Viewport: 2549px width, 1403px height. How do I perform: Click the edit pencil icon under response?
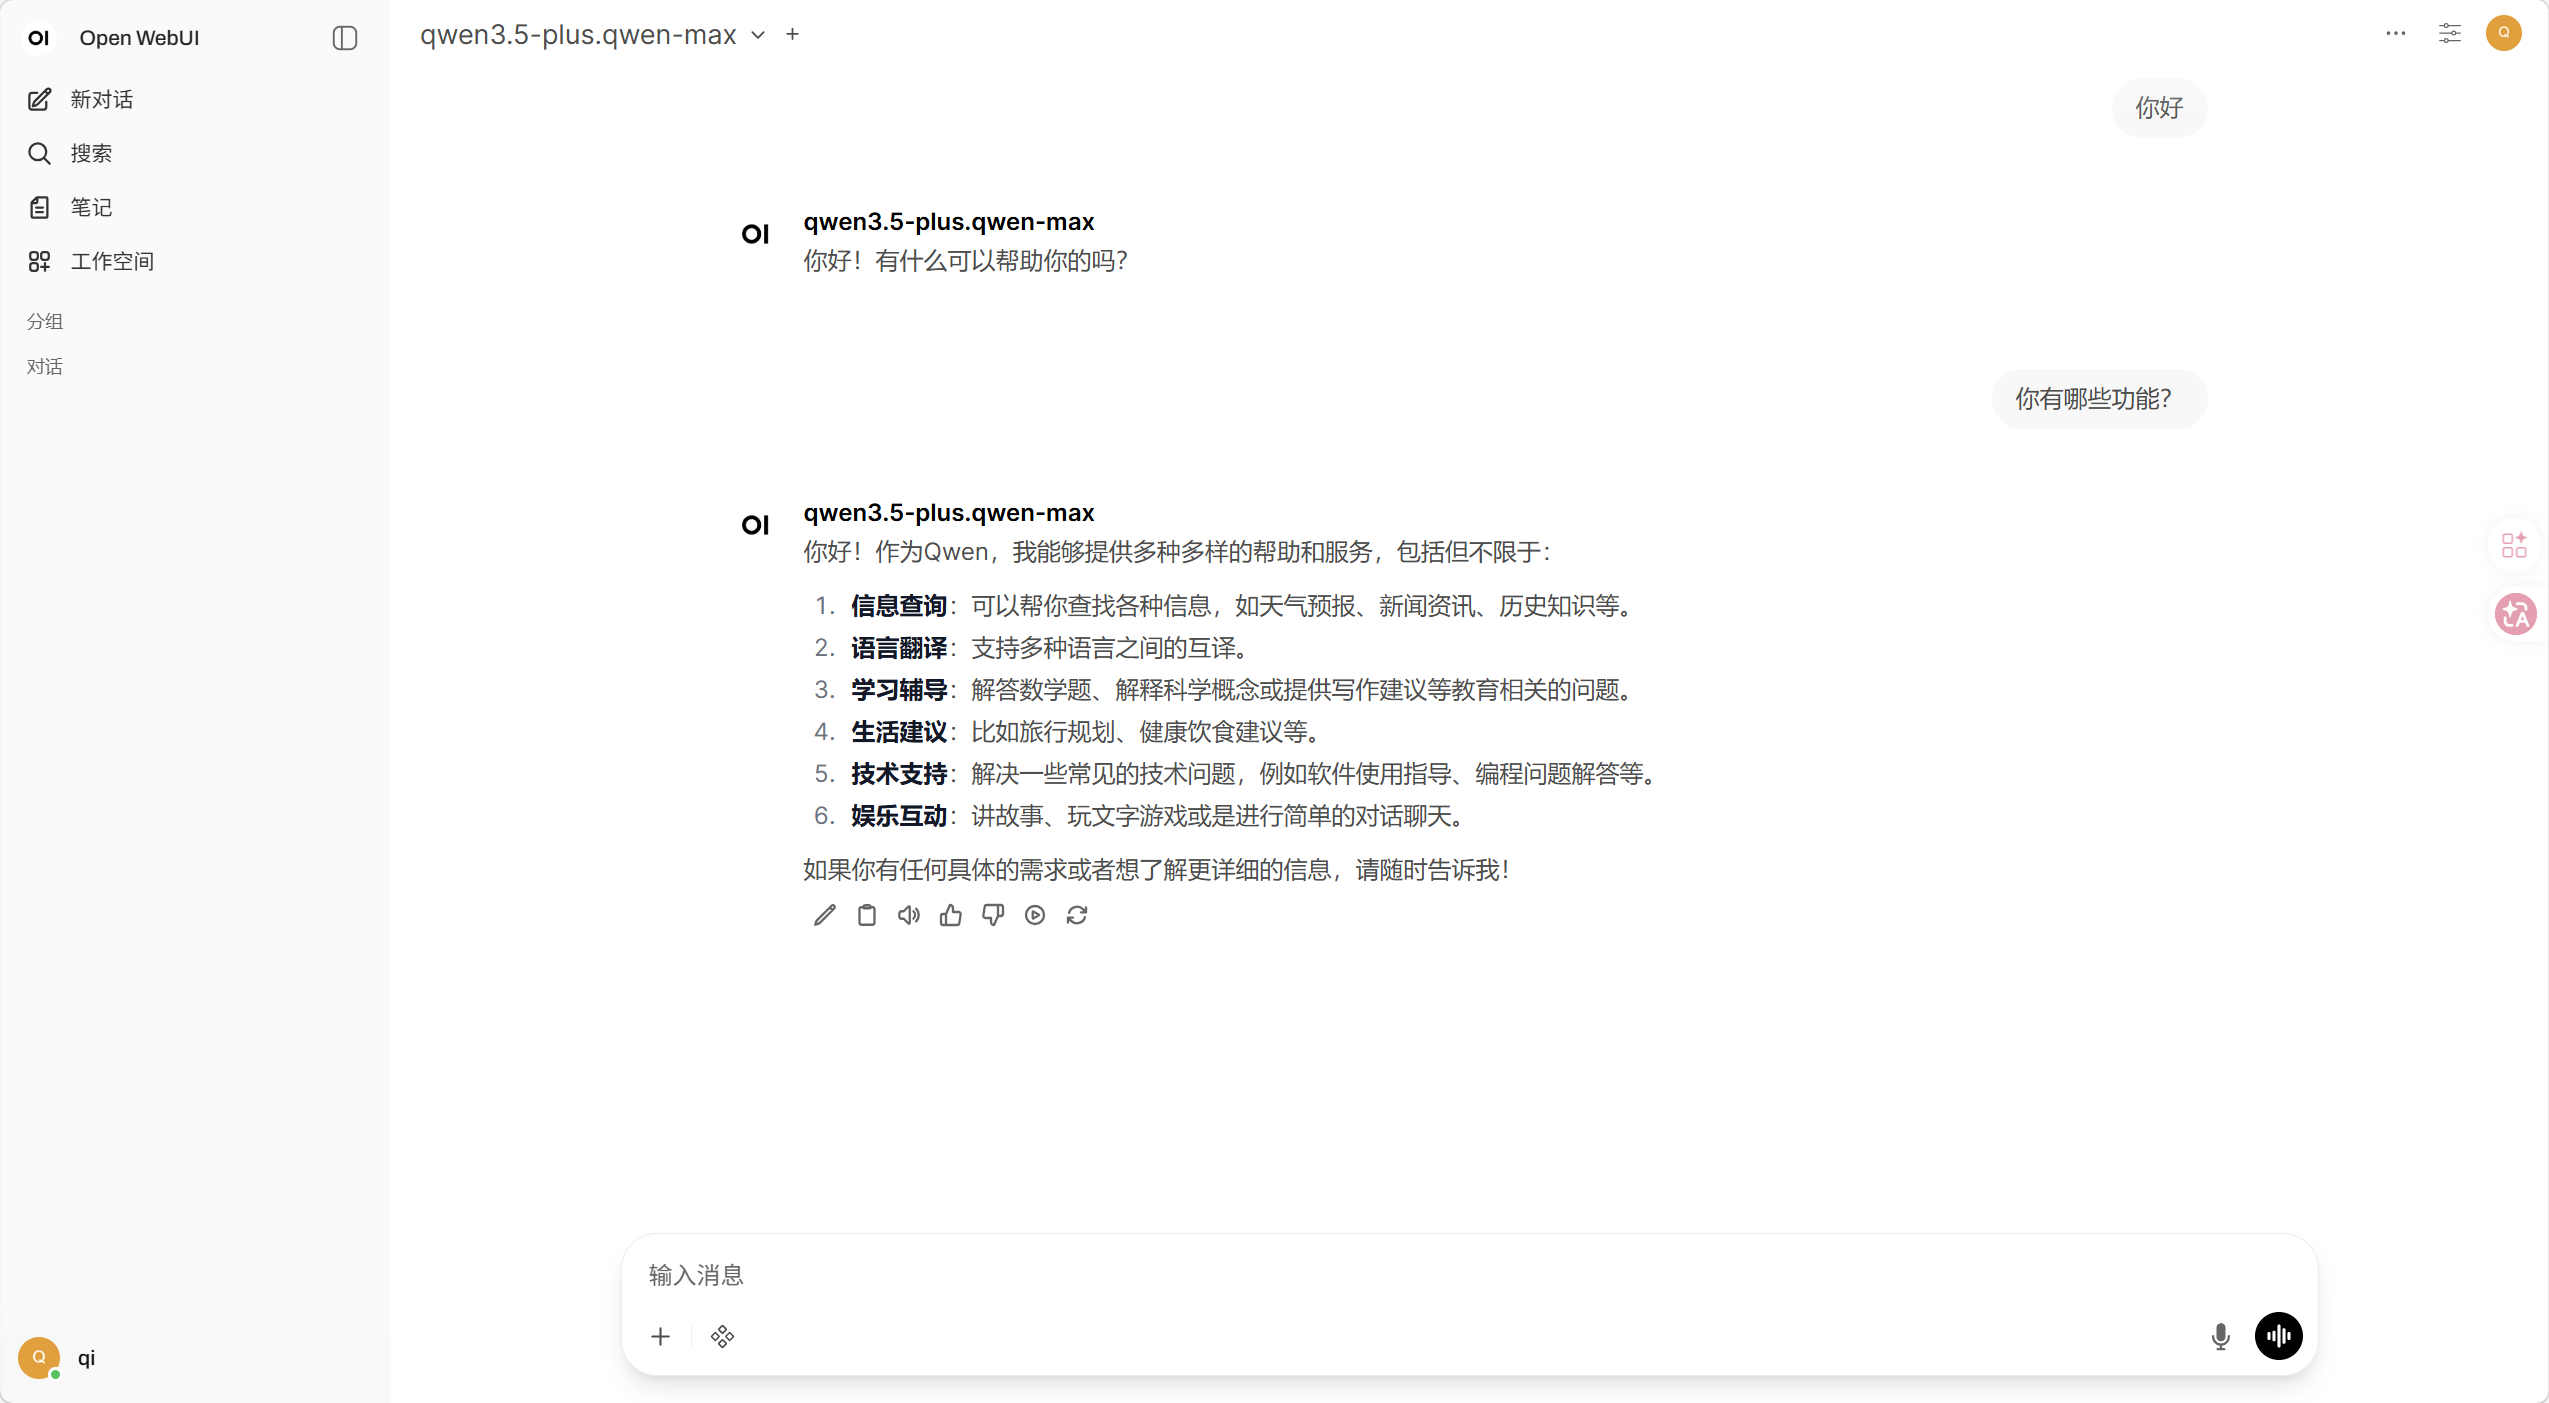coord(824,915)
